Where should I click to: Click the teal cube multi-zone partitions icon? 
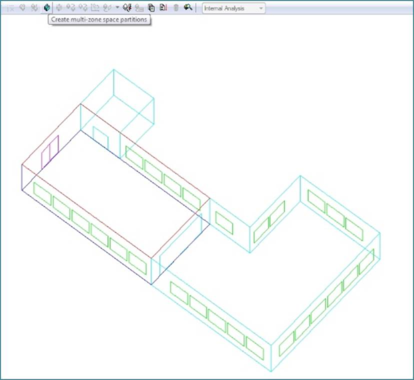(x=47, y=7)
